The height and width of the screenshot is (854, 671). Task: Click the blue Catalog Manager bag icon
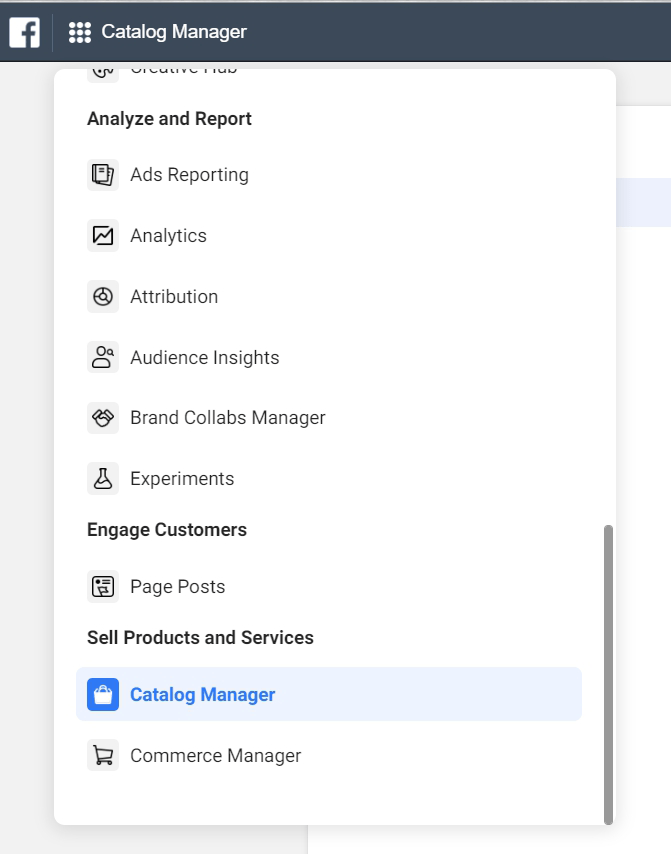[x=103, y=694]
